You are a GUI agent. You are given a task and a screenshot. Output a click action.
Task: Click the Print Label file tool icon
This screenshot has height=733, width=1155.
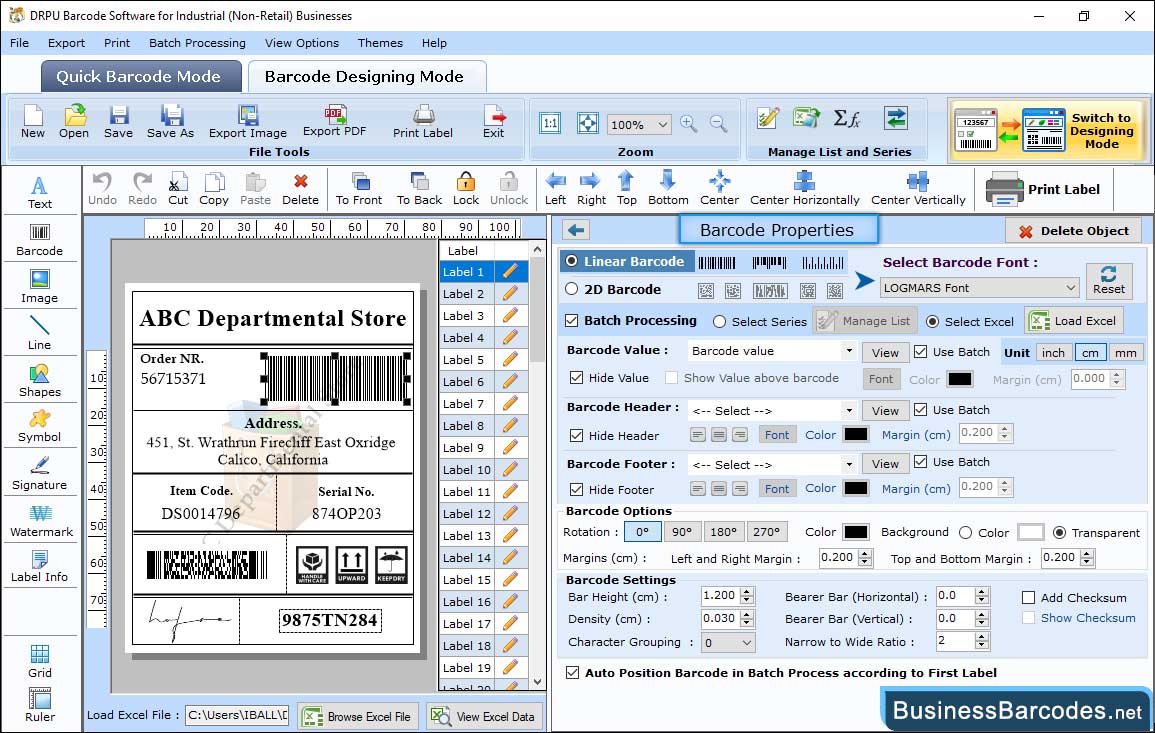[x=423, y=122]
